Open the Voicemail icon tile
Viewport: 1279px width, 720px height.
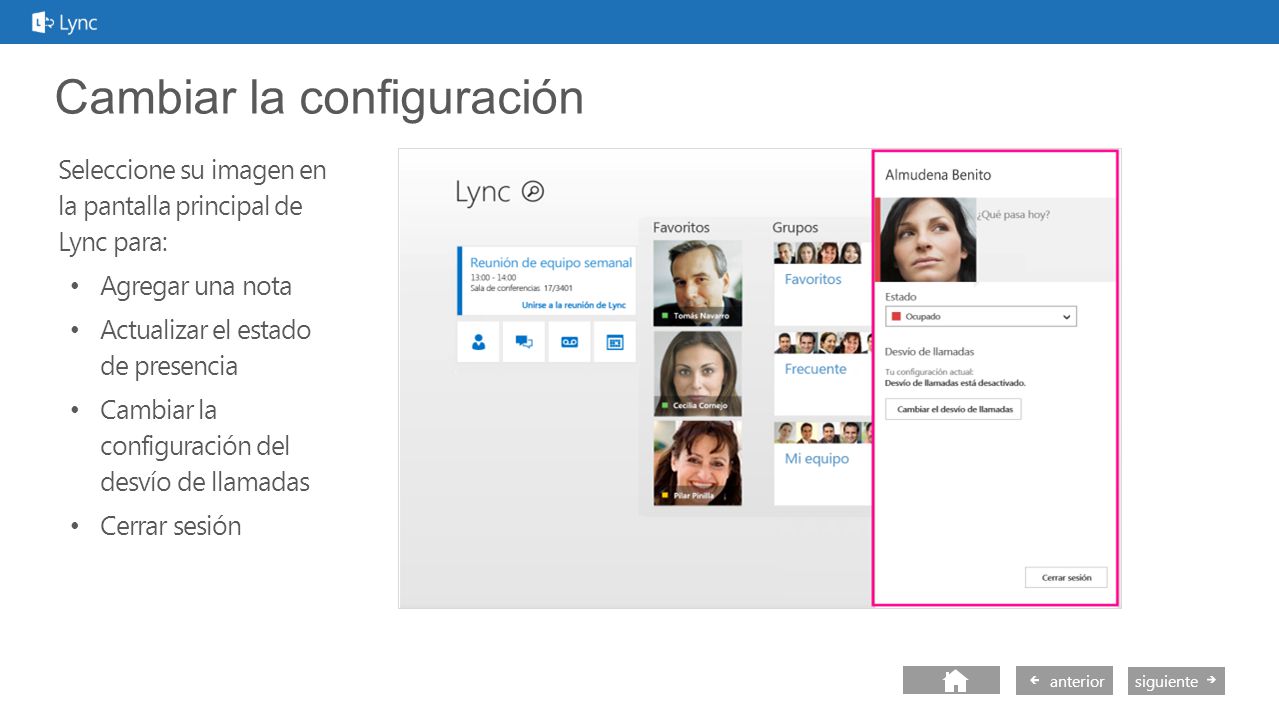(x=569, y=342)
